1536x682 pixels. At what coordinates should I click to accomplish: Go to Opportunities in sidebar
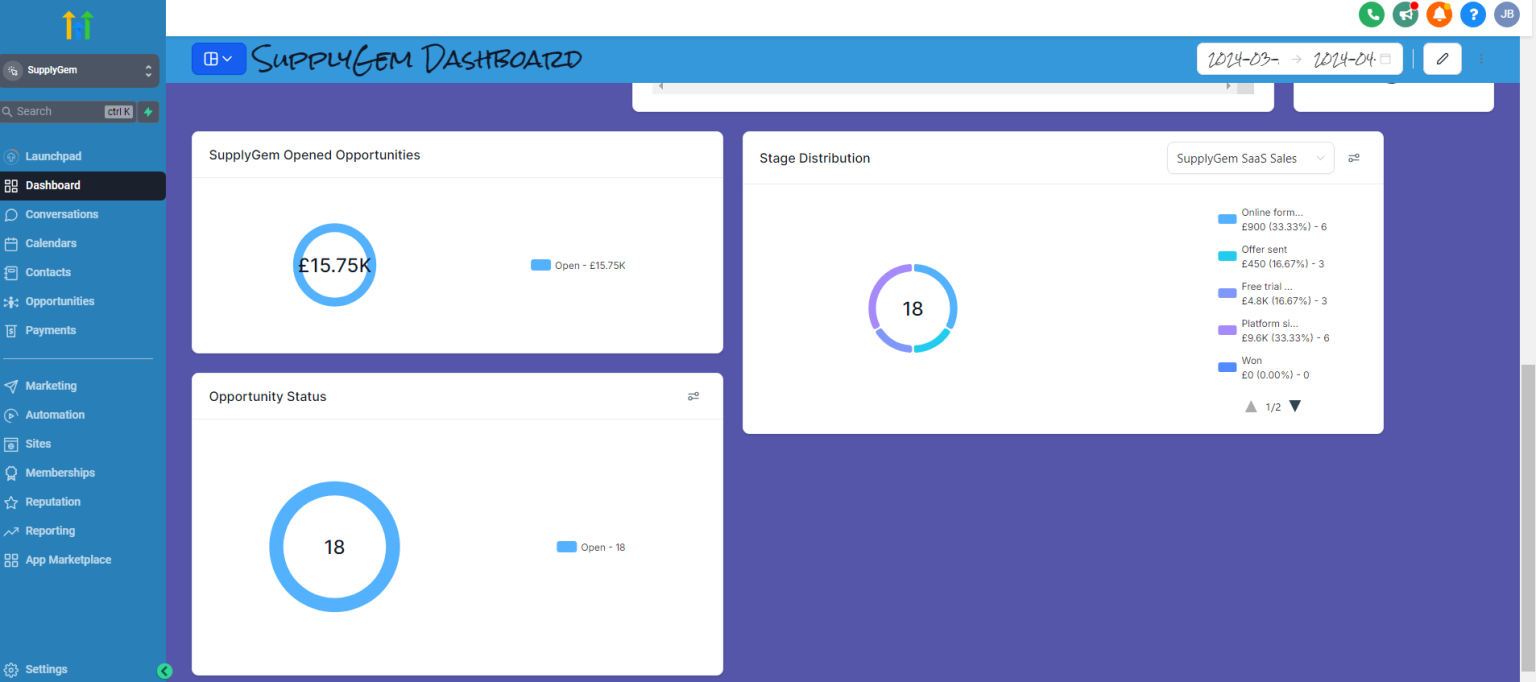point(60,301)
